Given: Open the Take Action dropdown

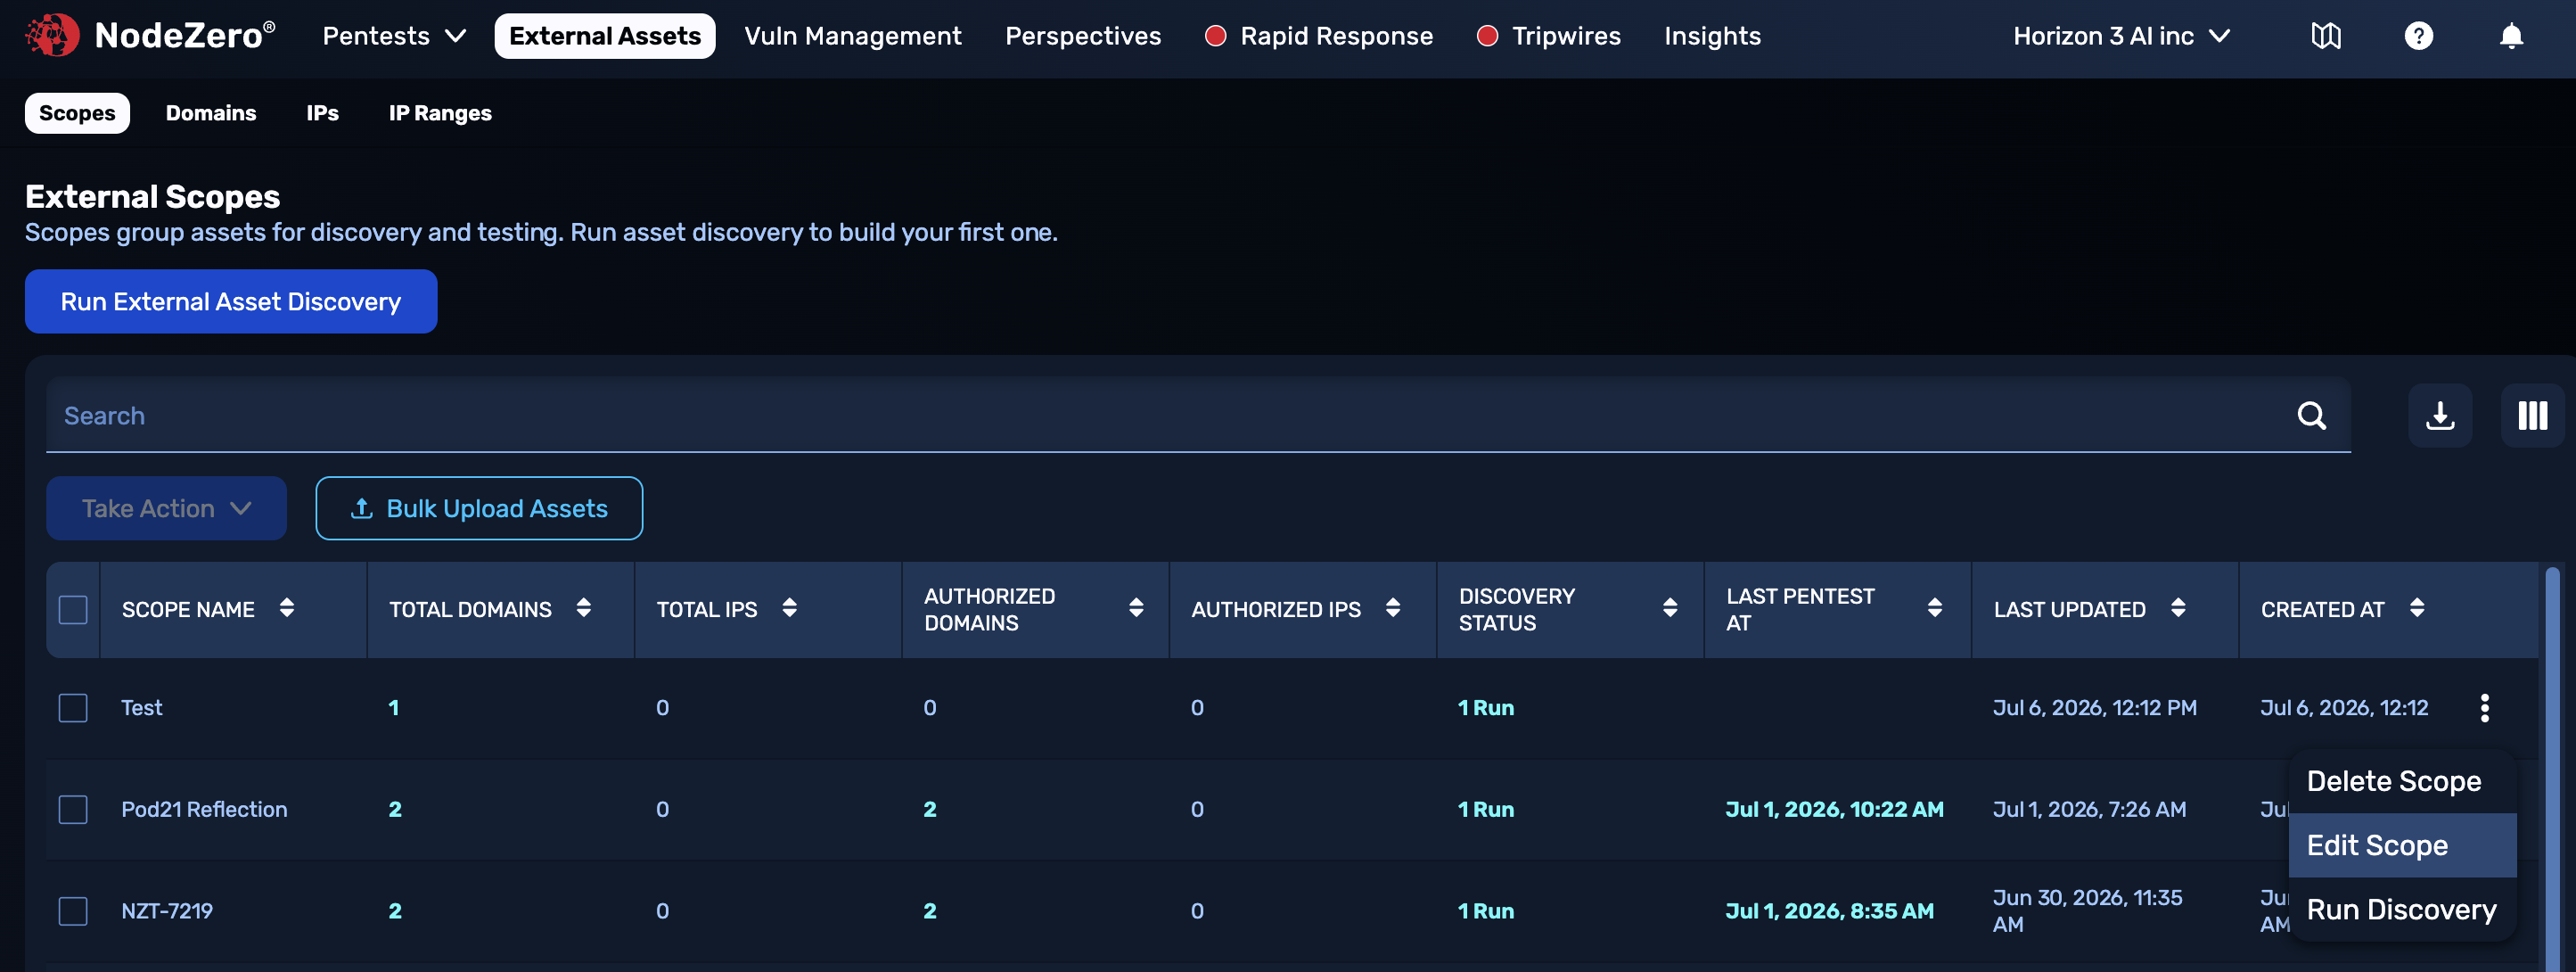Looking at the screenshot, I should [x=166, y=508].
